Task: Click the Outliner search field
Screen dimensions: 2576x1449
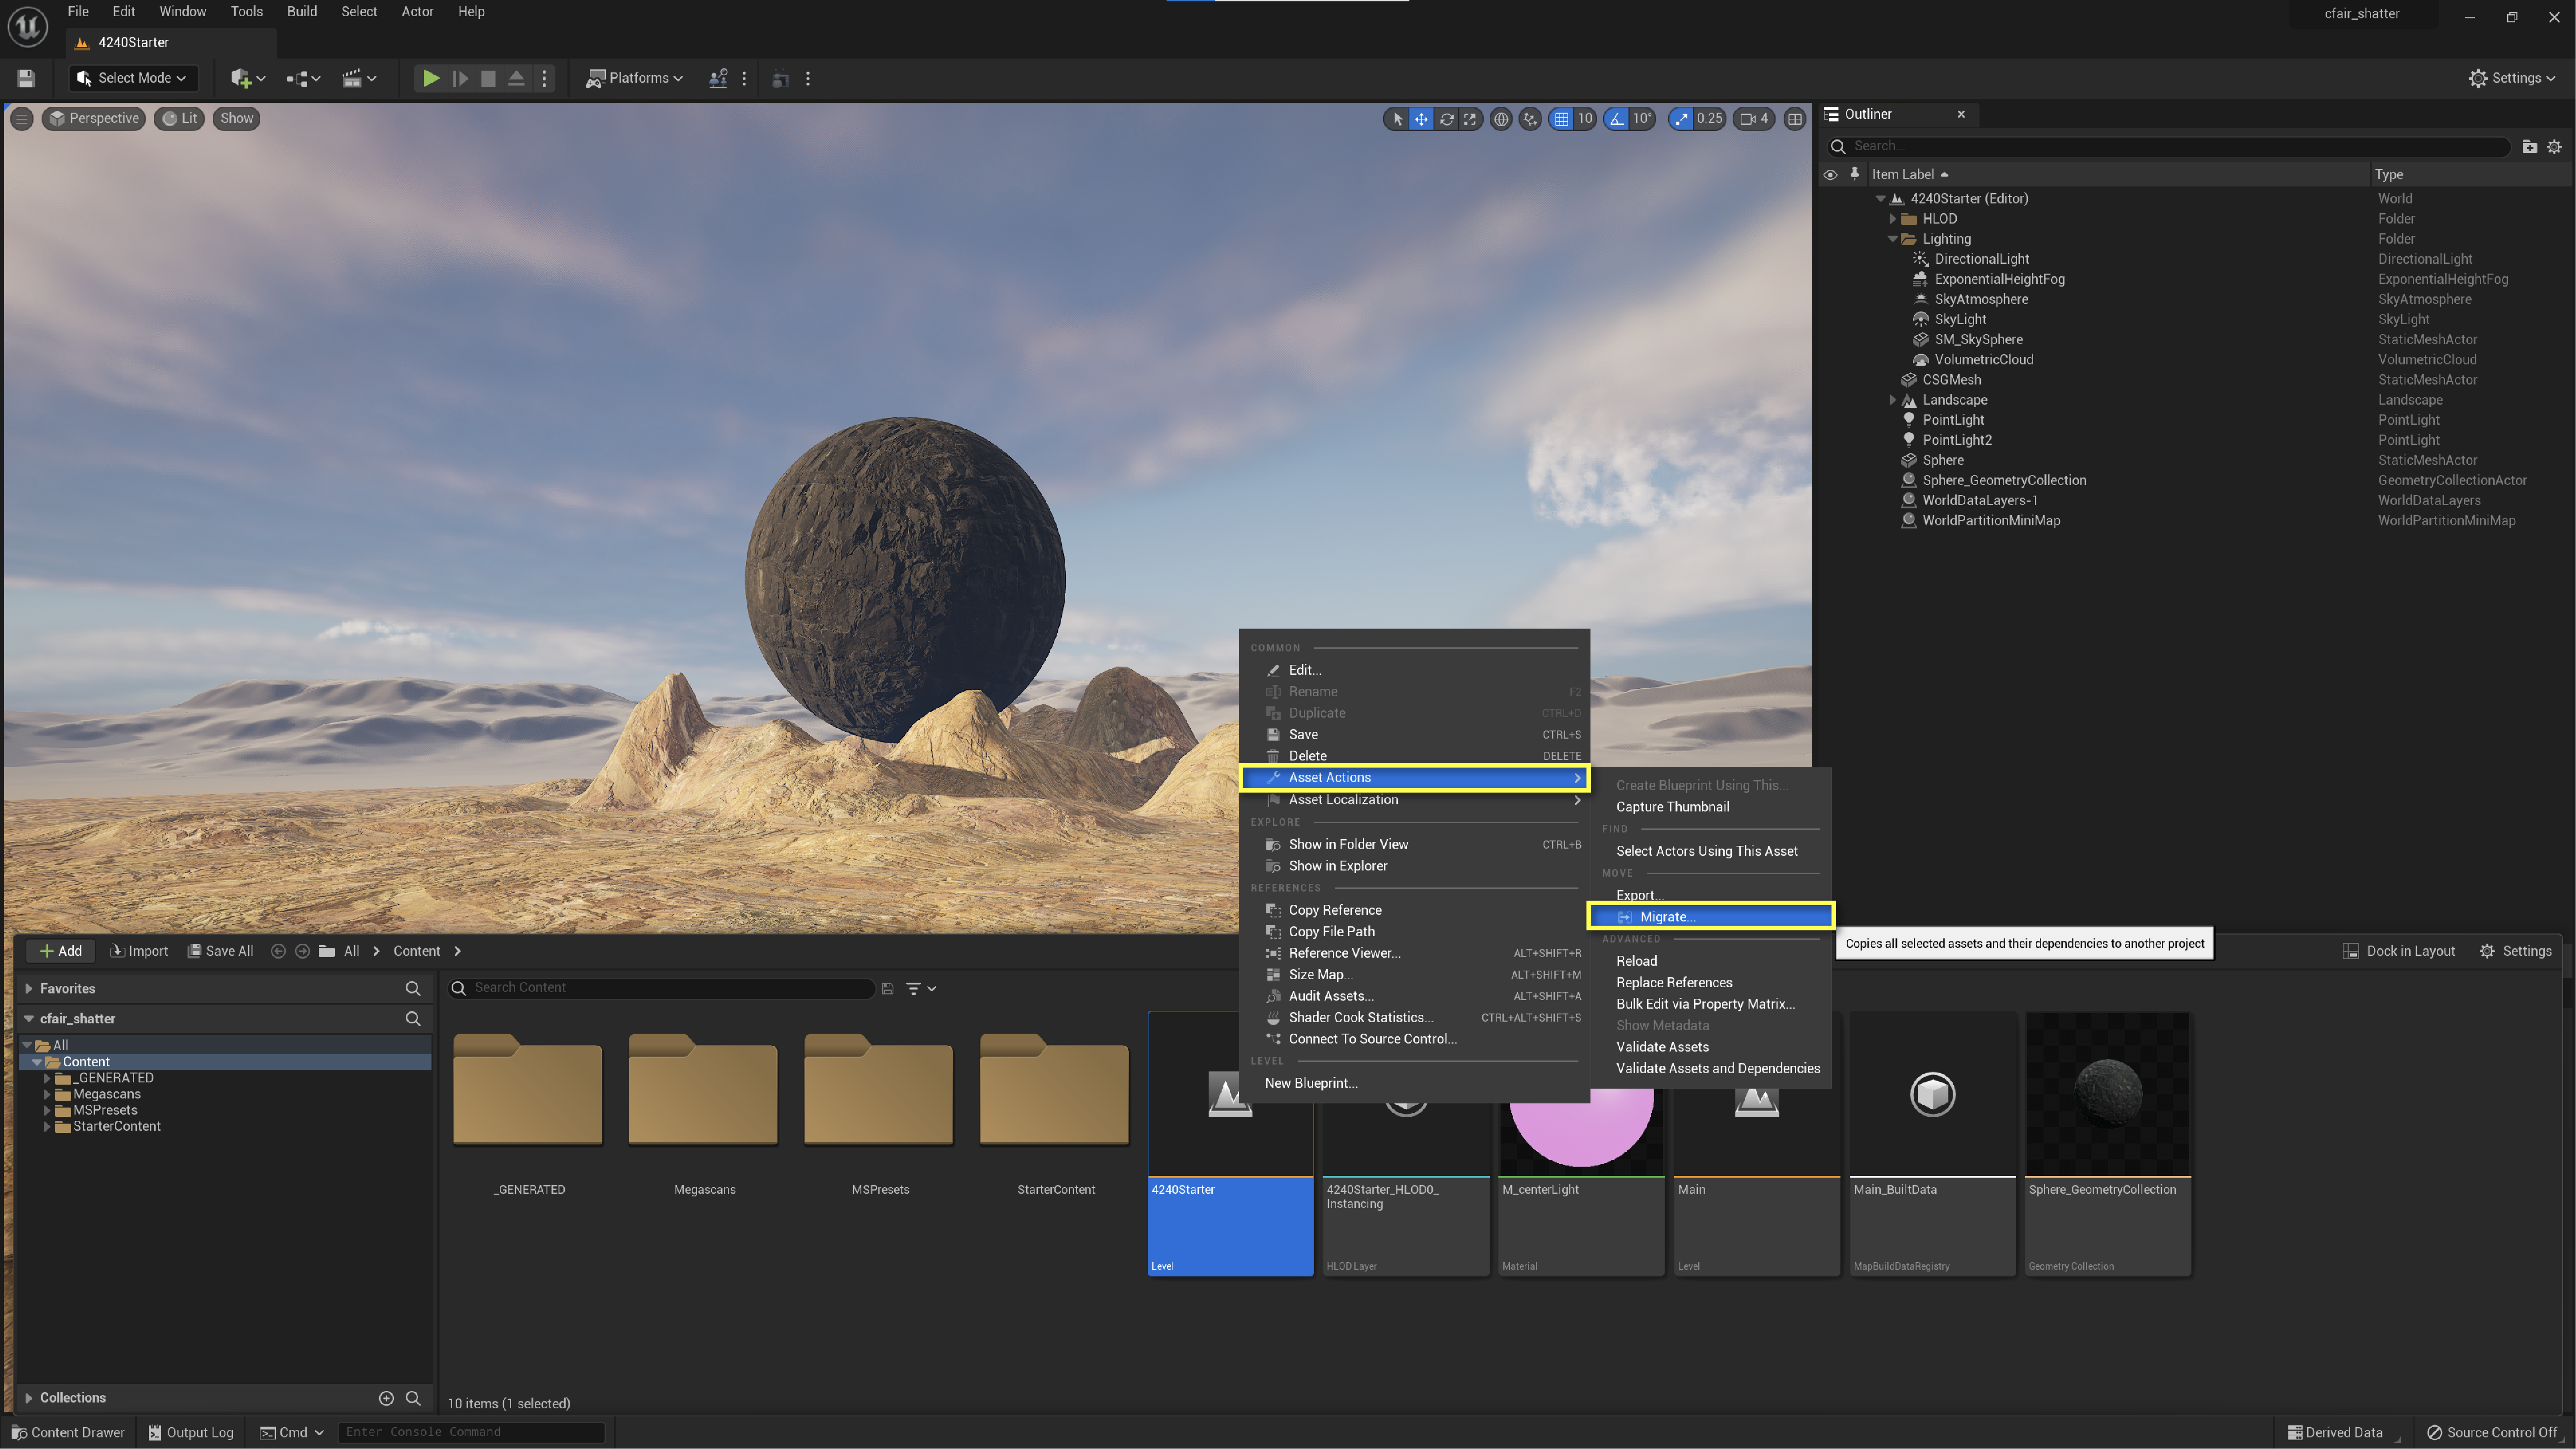Action: point(2168,147)
